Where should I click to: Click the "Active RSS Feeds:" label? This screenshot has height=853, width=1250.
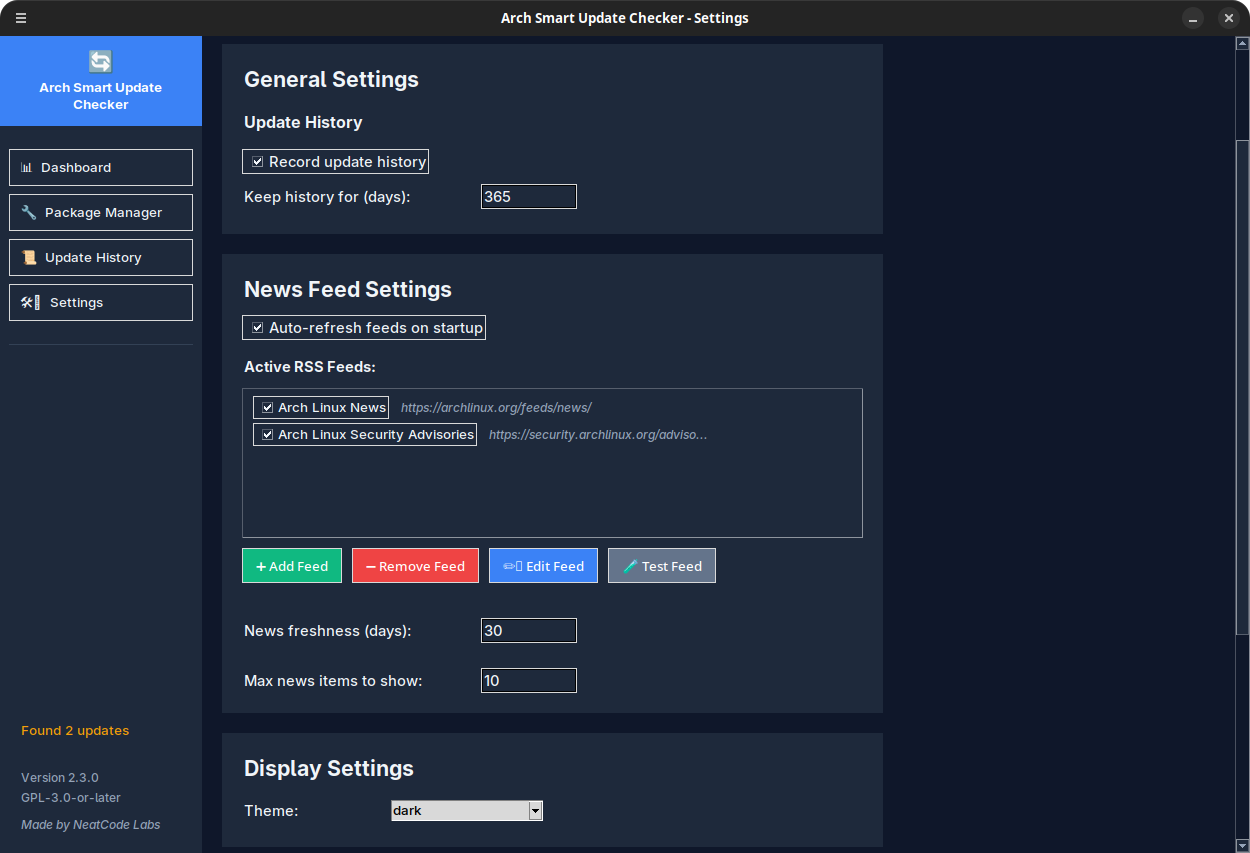click(x=310, y=367)
